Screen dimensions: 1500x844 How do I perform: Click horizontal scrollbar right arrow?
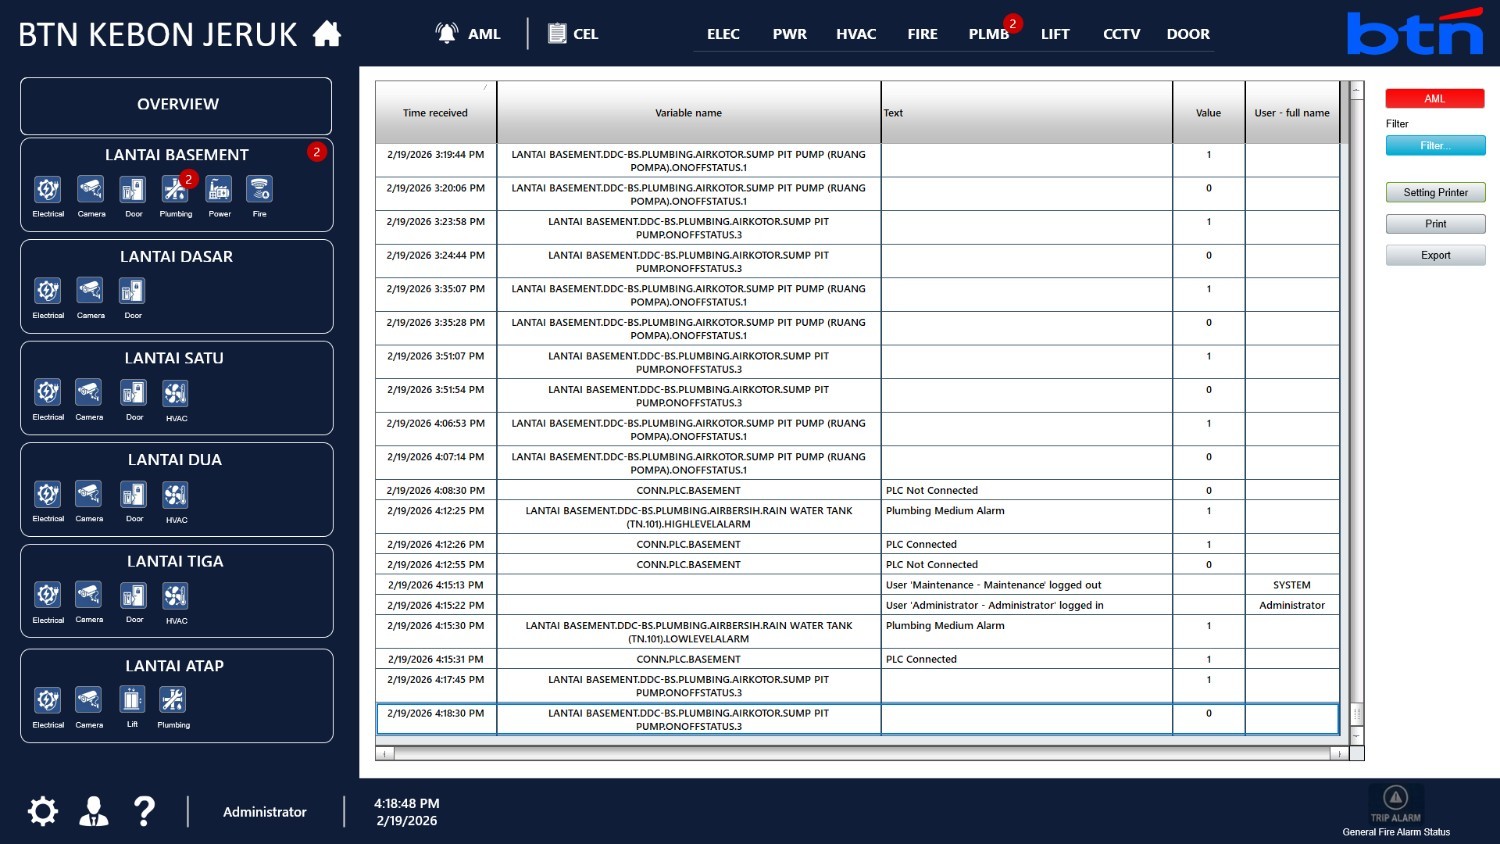1340,754
